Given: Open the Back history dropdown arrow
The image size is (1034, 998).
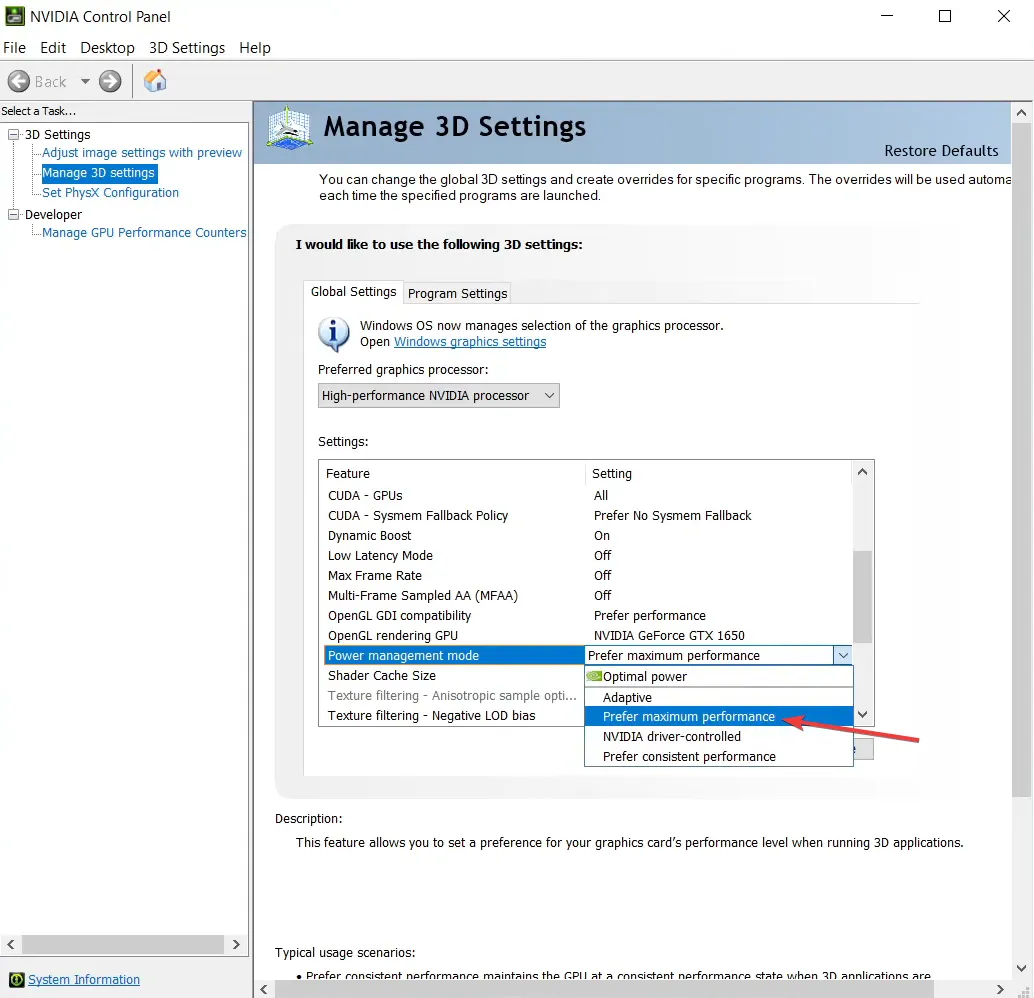Looking at the screenshot, I should (x=85, y=82).
